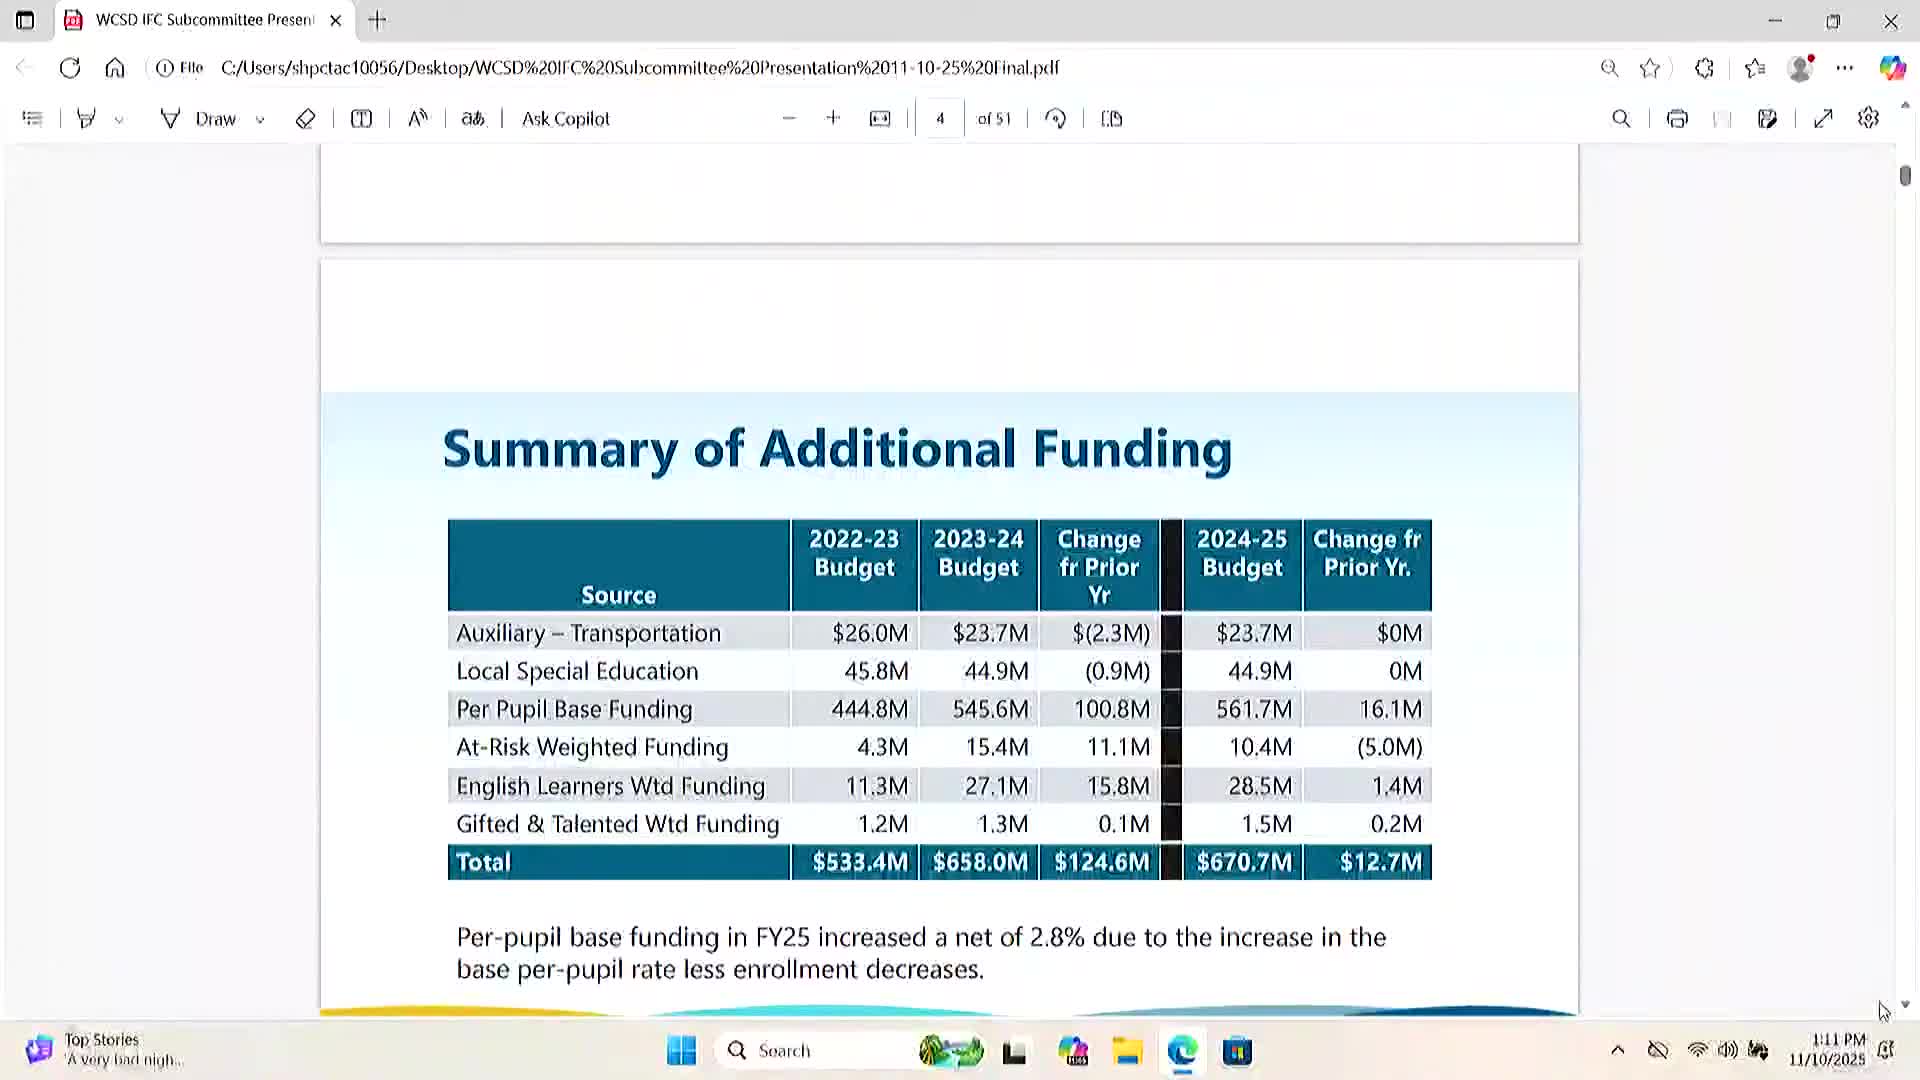The width and height of the screenshot is (1920, 1080).
Task: Rotate the PDF page
Action: coord(1055,118)
